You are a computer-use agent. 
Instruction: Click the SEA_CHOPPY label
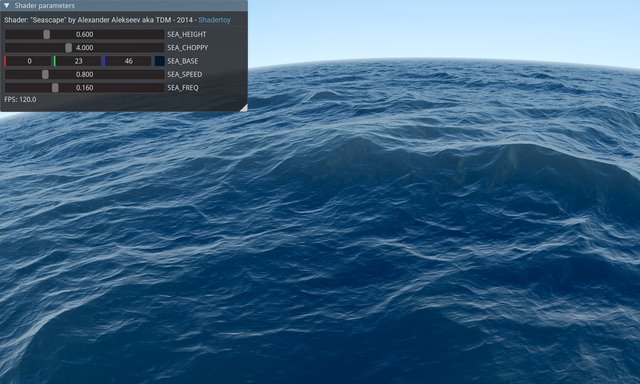coord(188,48)
